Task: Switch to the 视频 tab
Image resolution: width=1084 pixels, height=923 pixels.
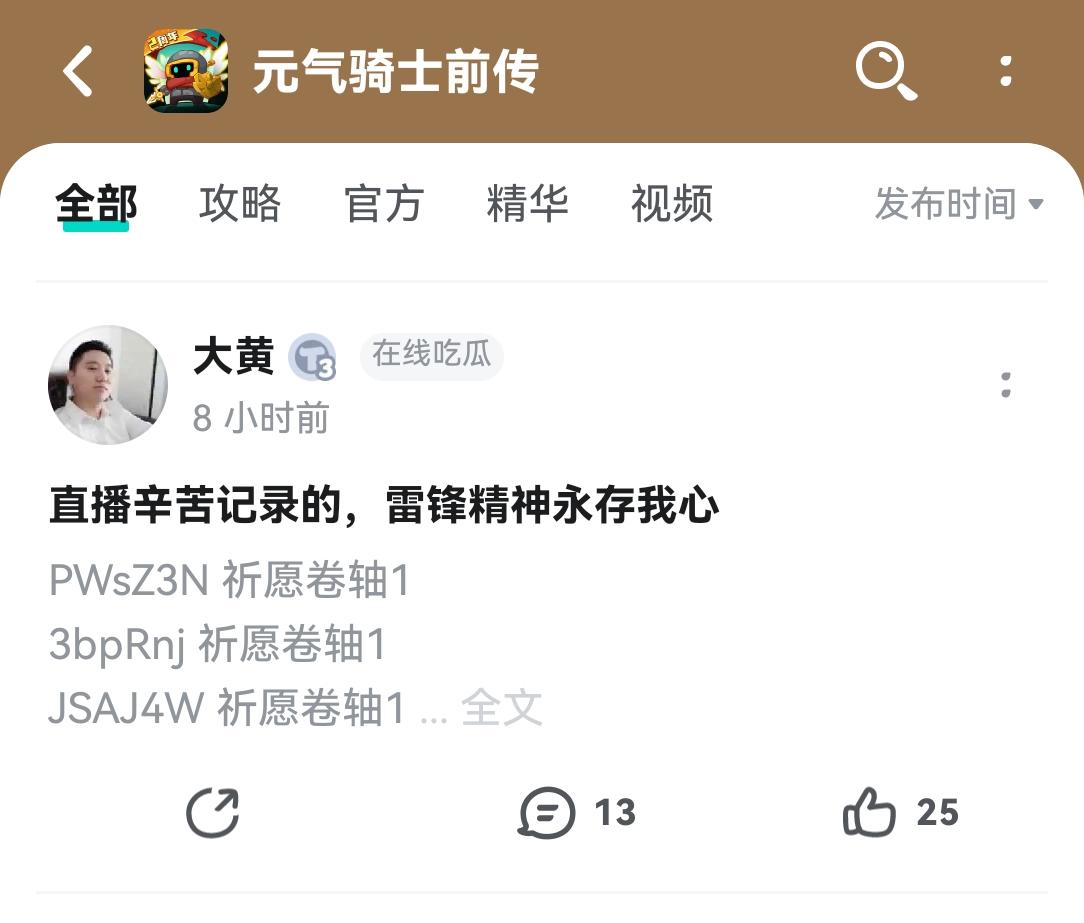Action: pos(671,204)
